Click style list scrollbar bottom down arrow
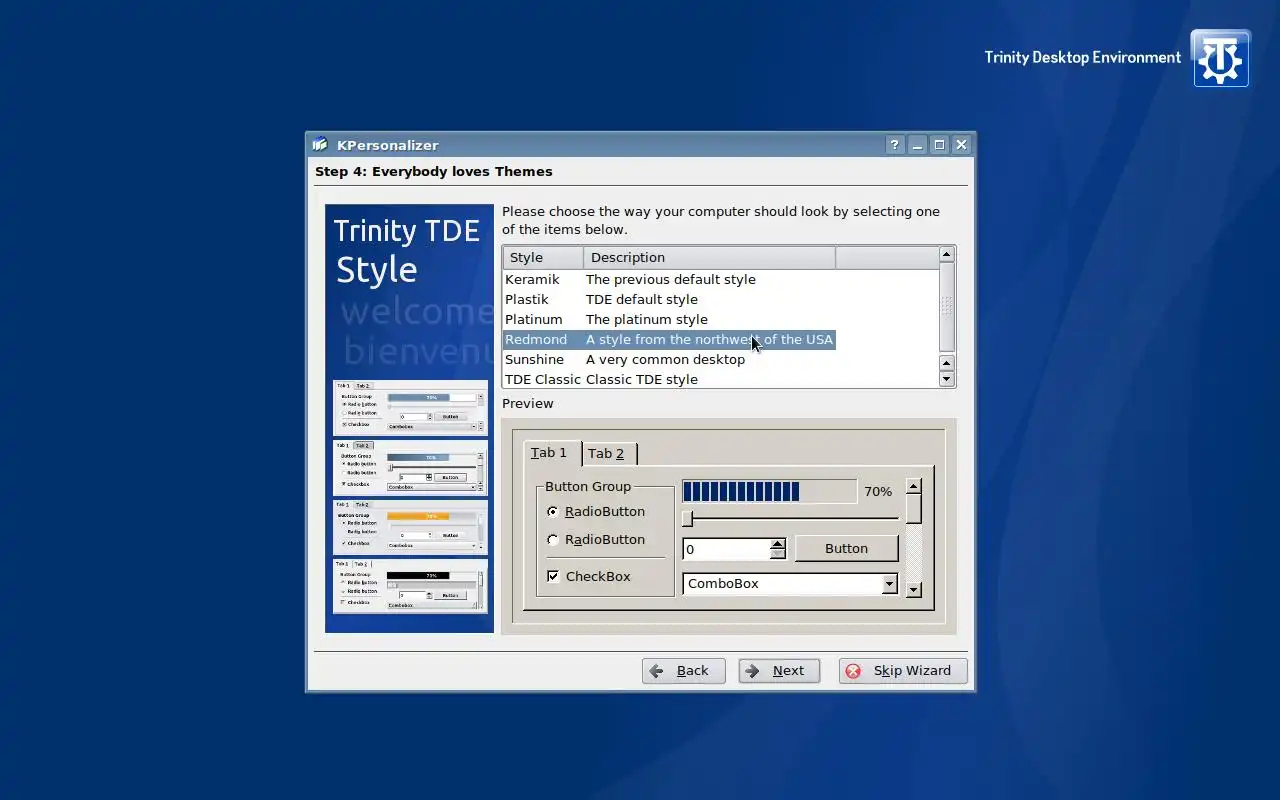This screenshot has width=1280, height=800. [946, 379]
